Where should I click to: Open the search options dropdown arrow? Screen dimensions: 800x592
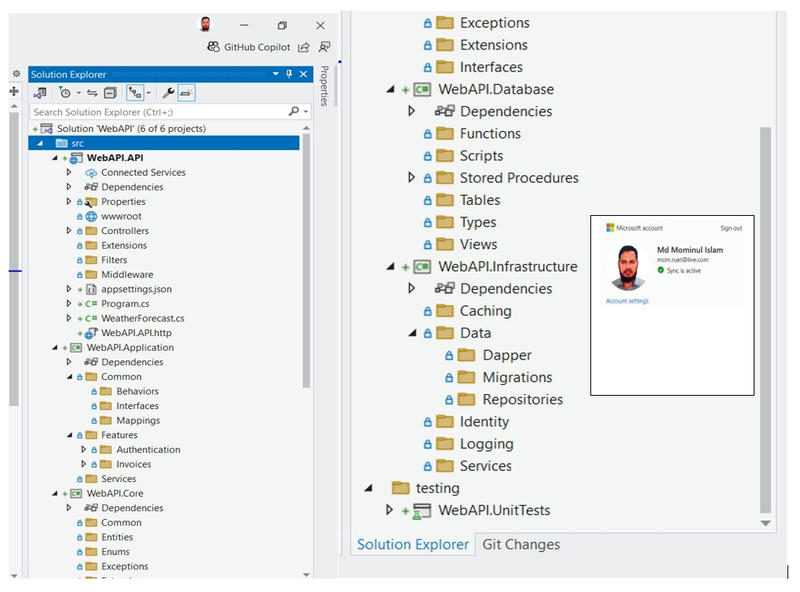coord(306,111)
